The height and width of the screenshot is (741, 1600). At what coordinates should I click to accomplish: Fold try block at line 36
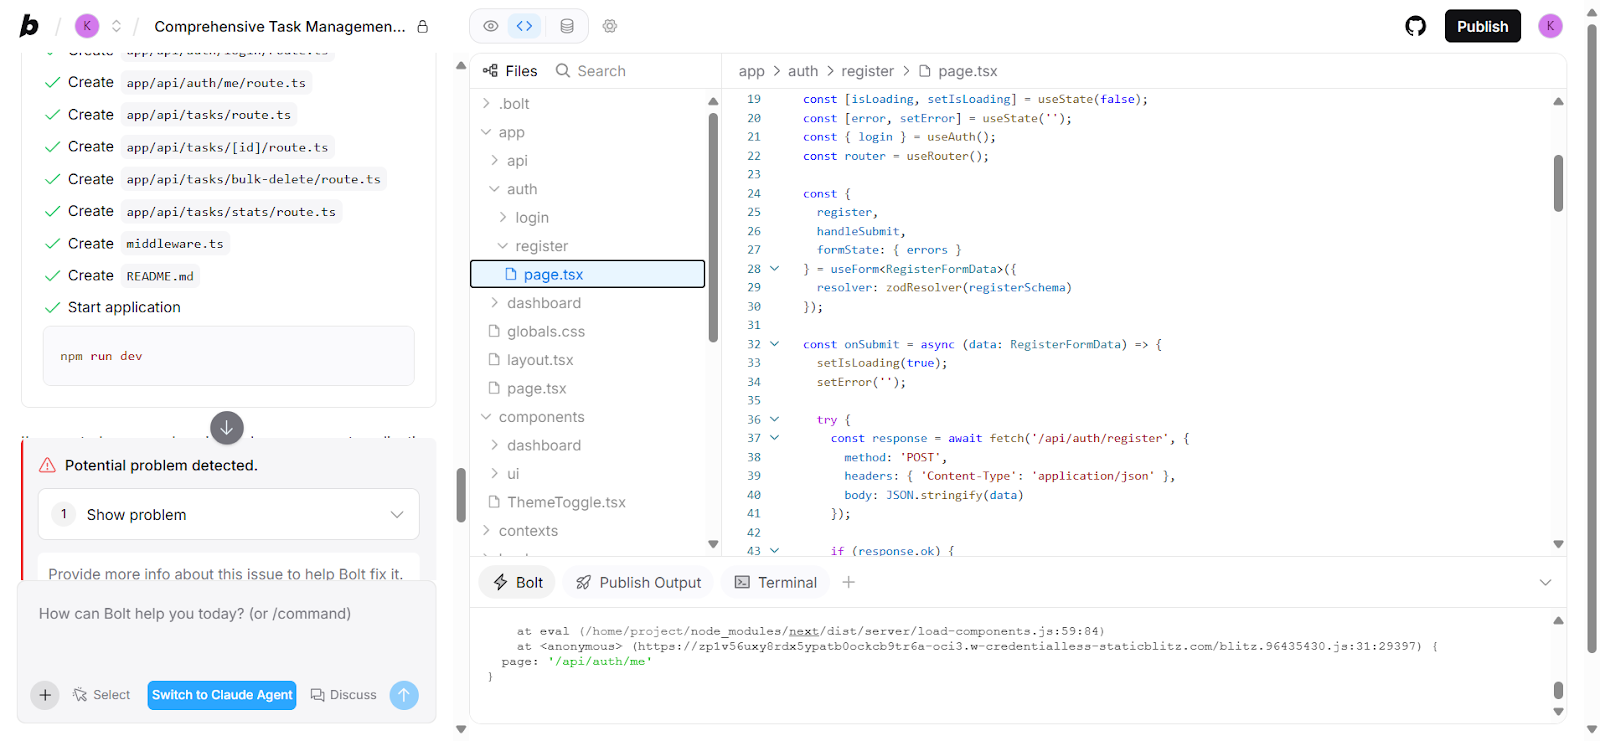774,420
